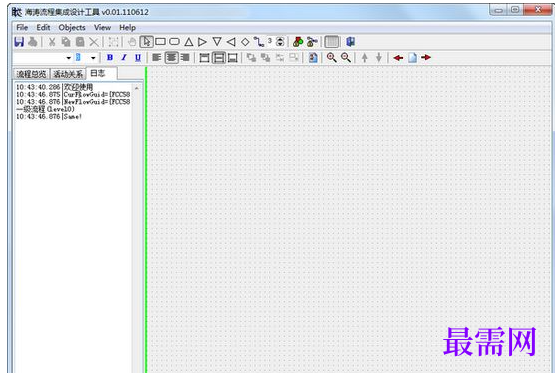Click the send to back icon
555x373 pixels.
point(265,57)
